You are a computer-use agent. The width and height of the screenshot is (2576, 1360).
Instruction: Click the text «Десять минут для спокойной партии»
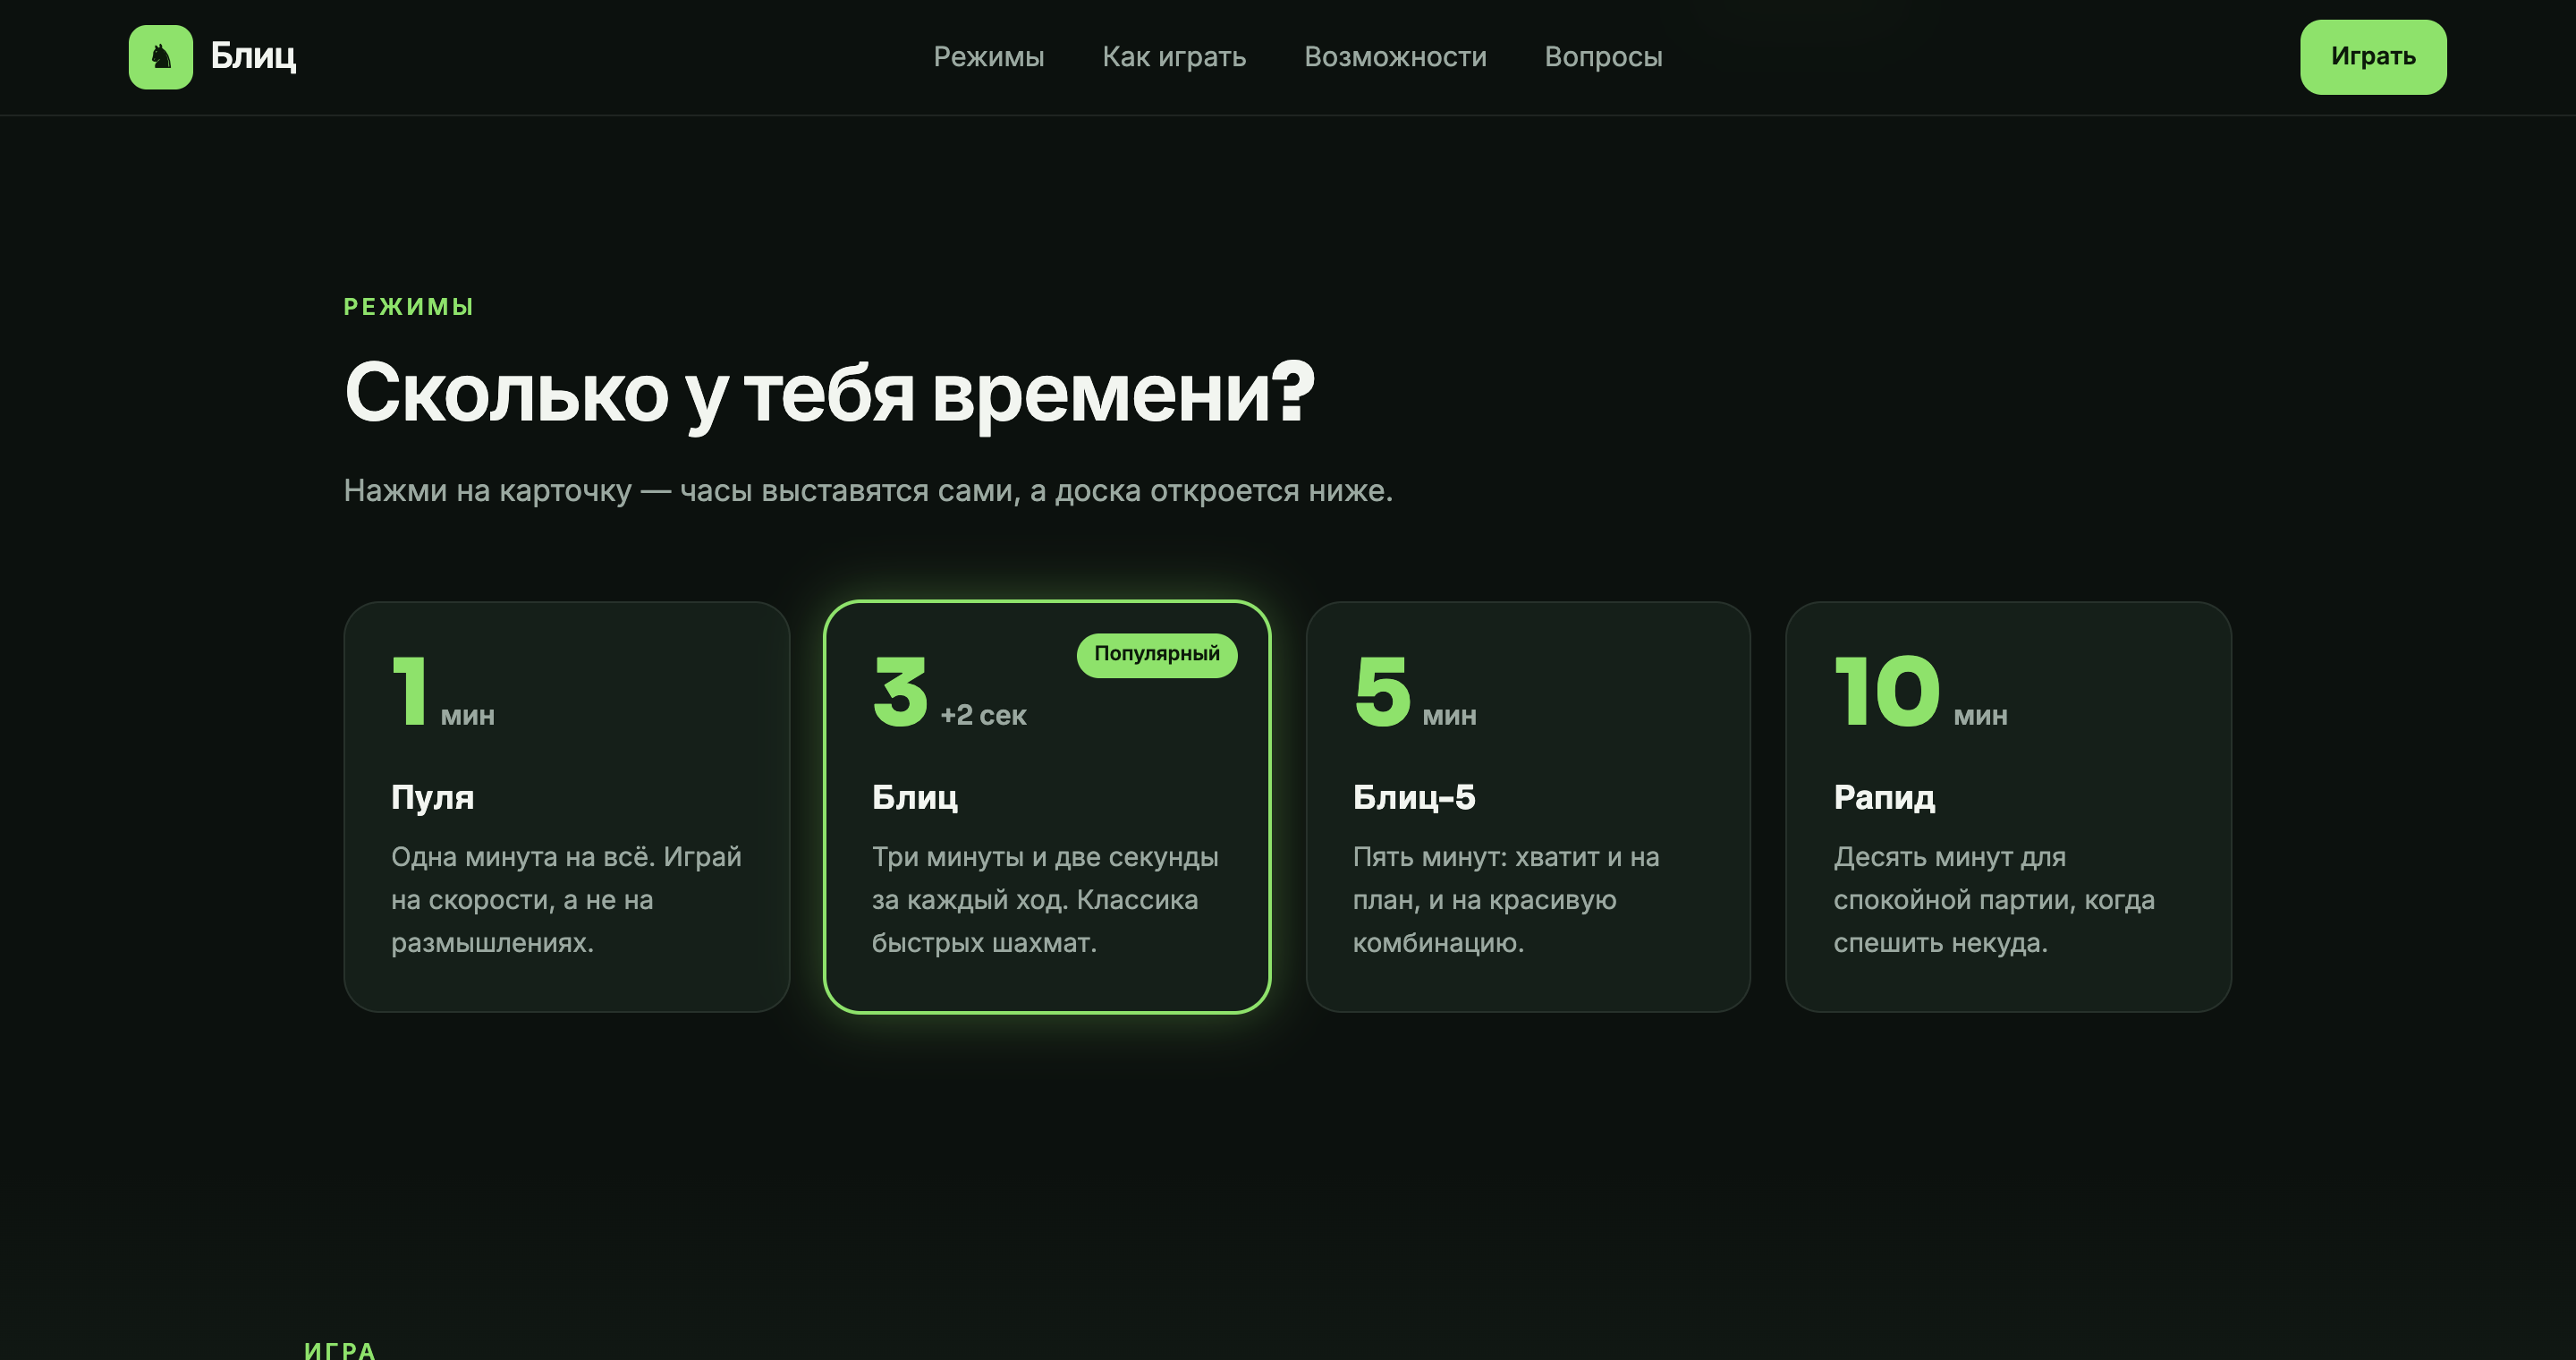click(1994, 878)
